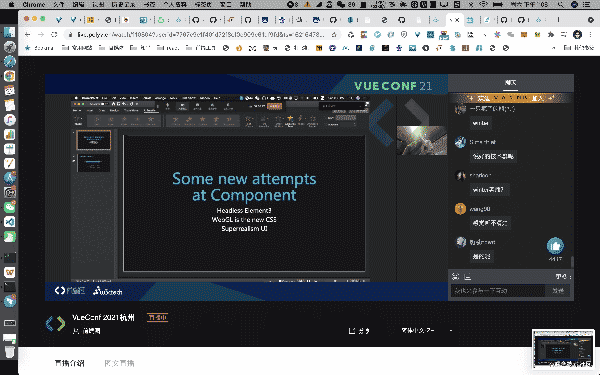Image resolution: width=600 pixels, height=375 pixels.
Task: Open the emoji picker in chat
Action: click(455, 276)
